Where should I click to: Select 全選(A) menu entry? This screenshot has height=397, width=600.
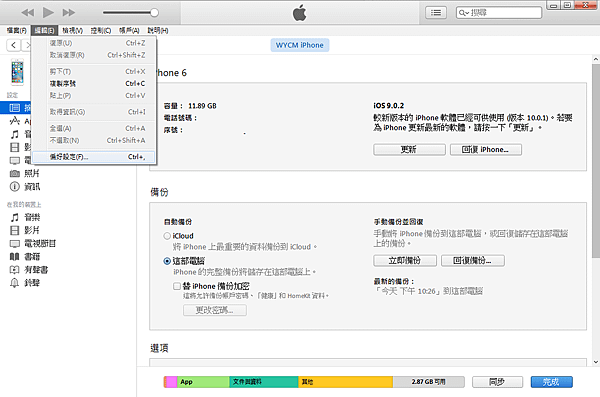tap(94, 128)
